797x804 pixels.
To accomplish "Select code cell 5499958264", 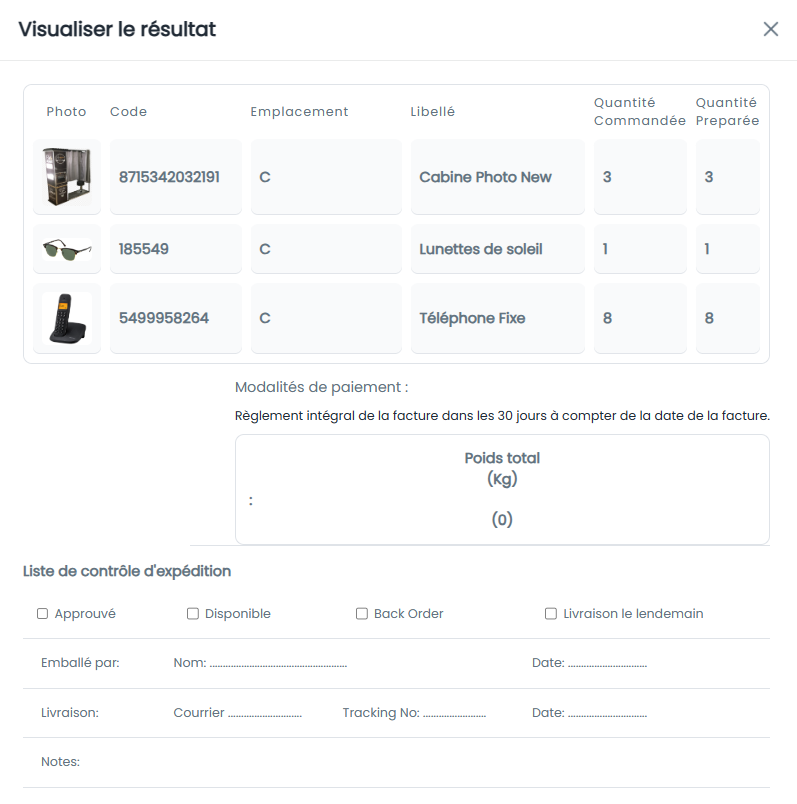I will [x=175, y=318].
